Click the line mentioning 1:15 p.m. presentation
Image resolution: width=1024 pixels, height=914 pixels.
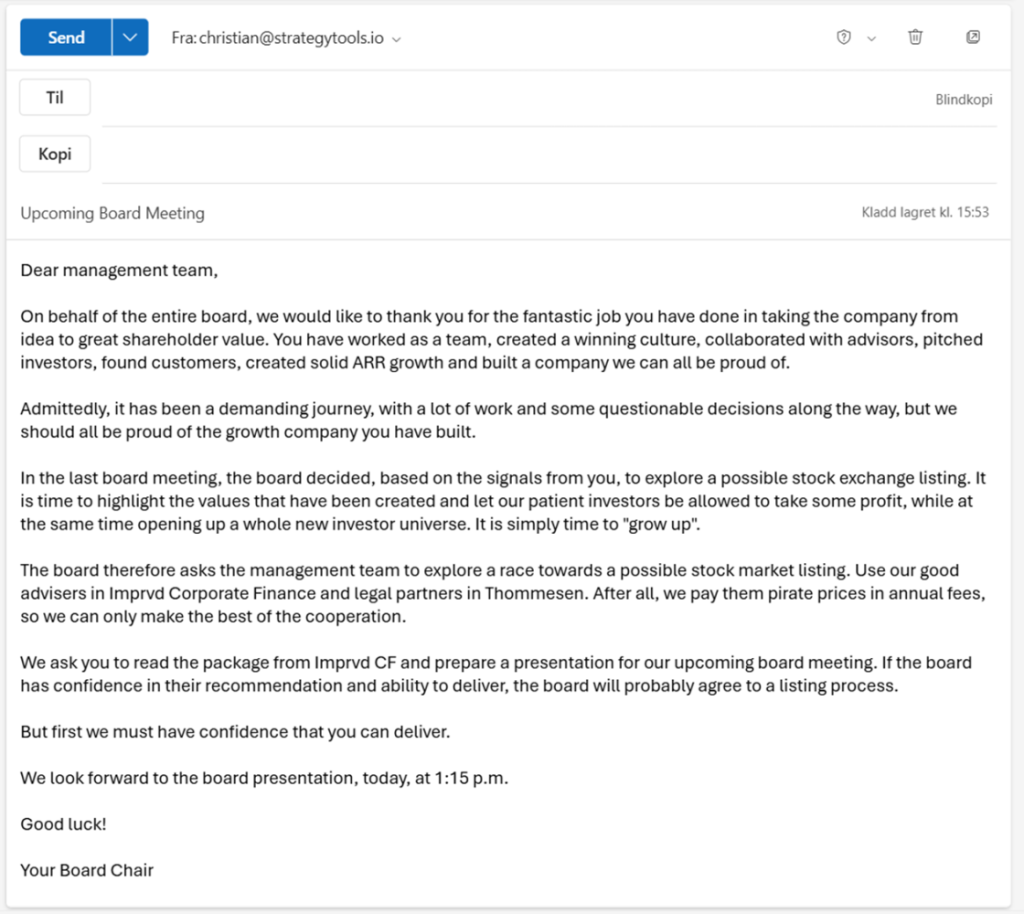coord(264,778)
